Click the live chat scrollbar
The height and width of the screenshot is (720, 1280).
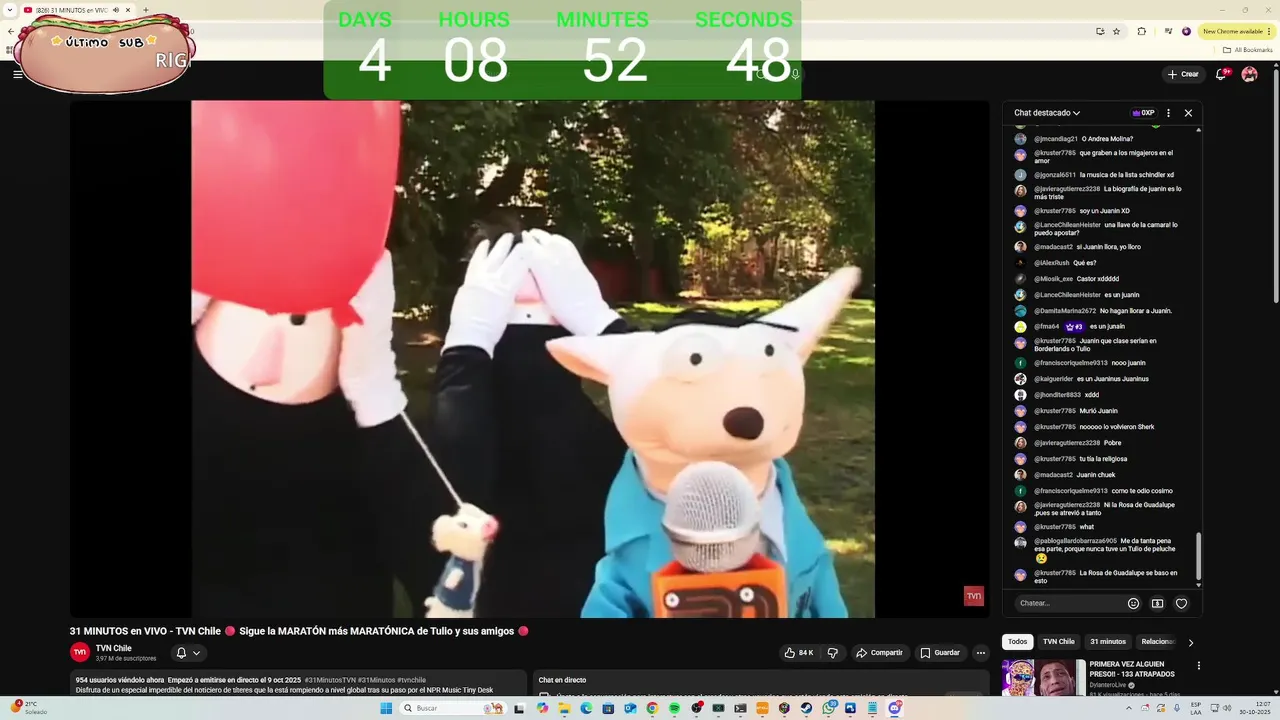coord(1198,554)
